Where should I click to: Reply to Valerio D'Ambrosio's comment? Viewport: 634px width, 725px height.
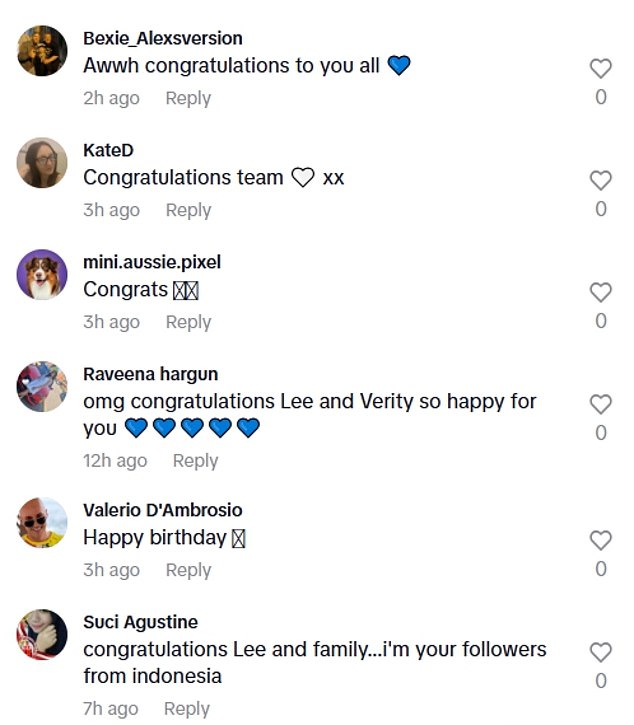click(x=188, y=570)
